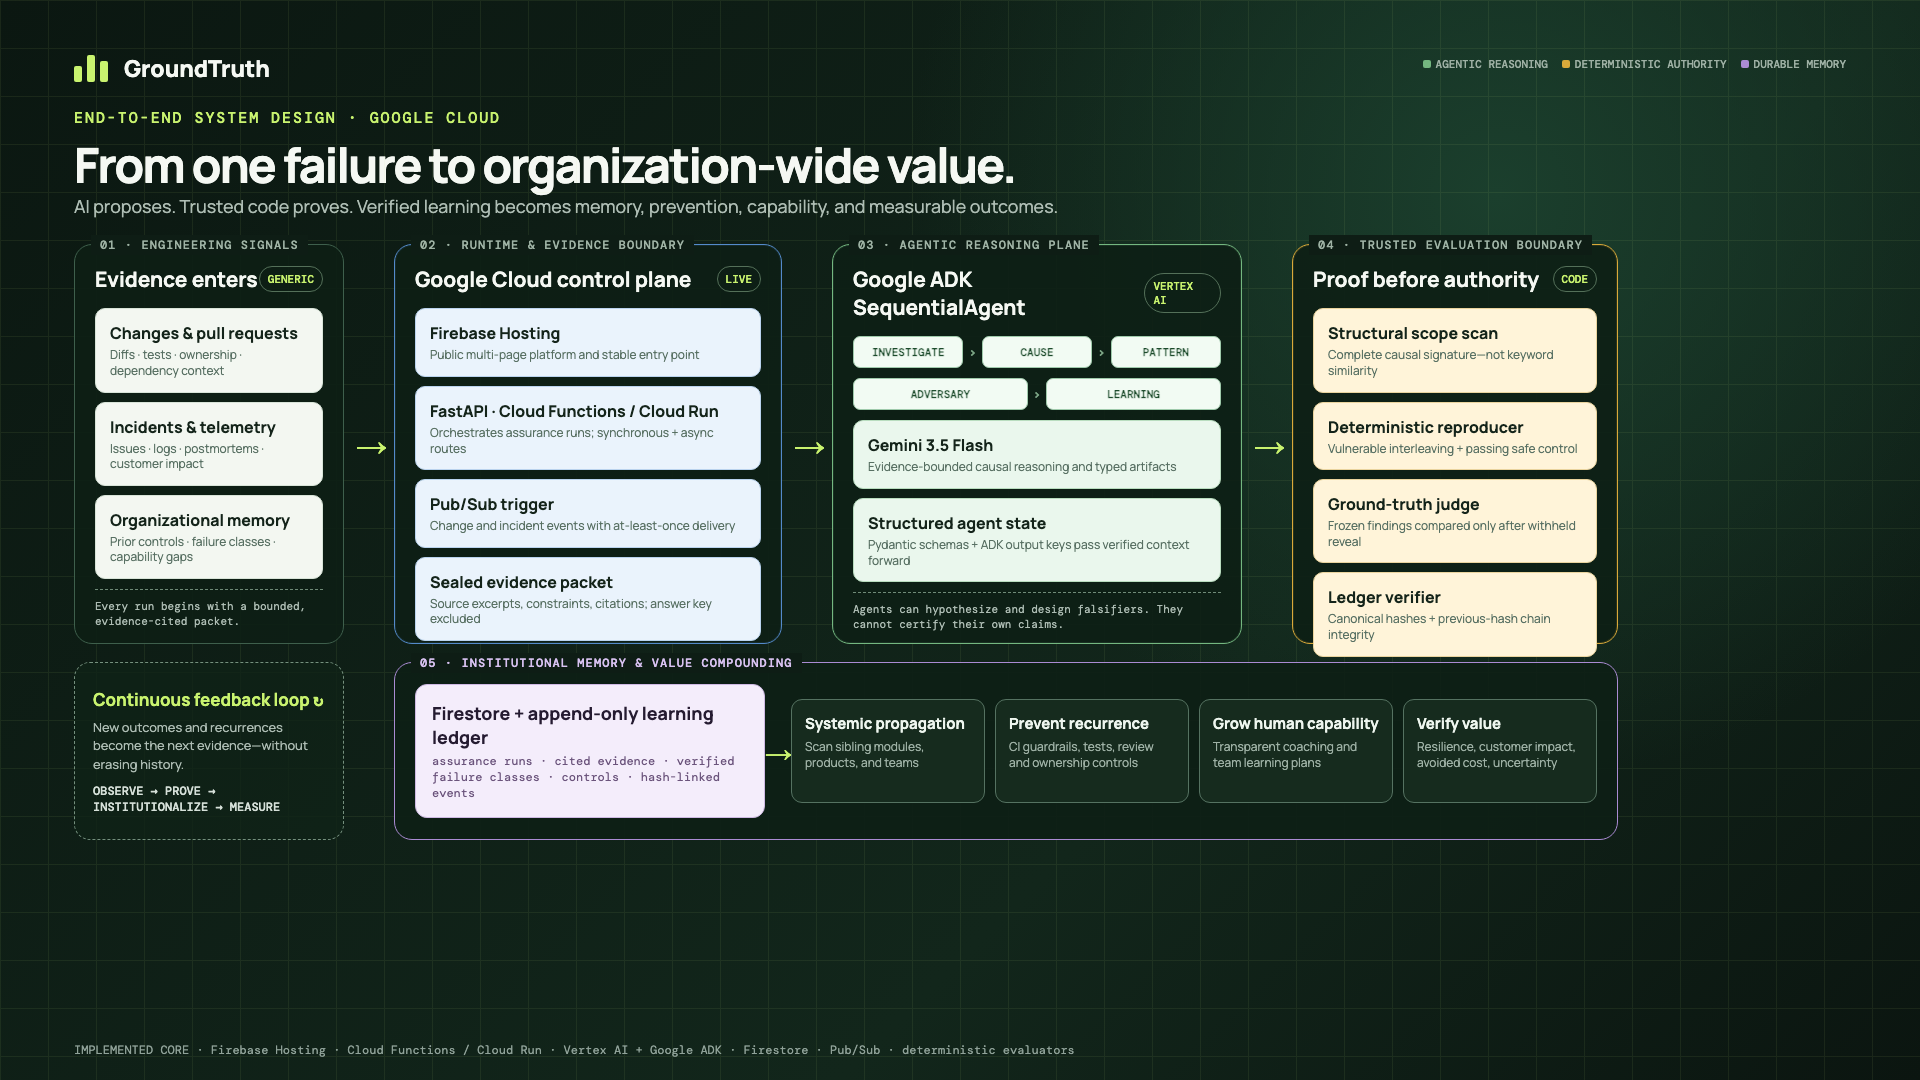
Task: Click the '04 · TRUSTED EVALUATION BOUNDARY' label
Action: click(x=1450, y=245)
